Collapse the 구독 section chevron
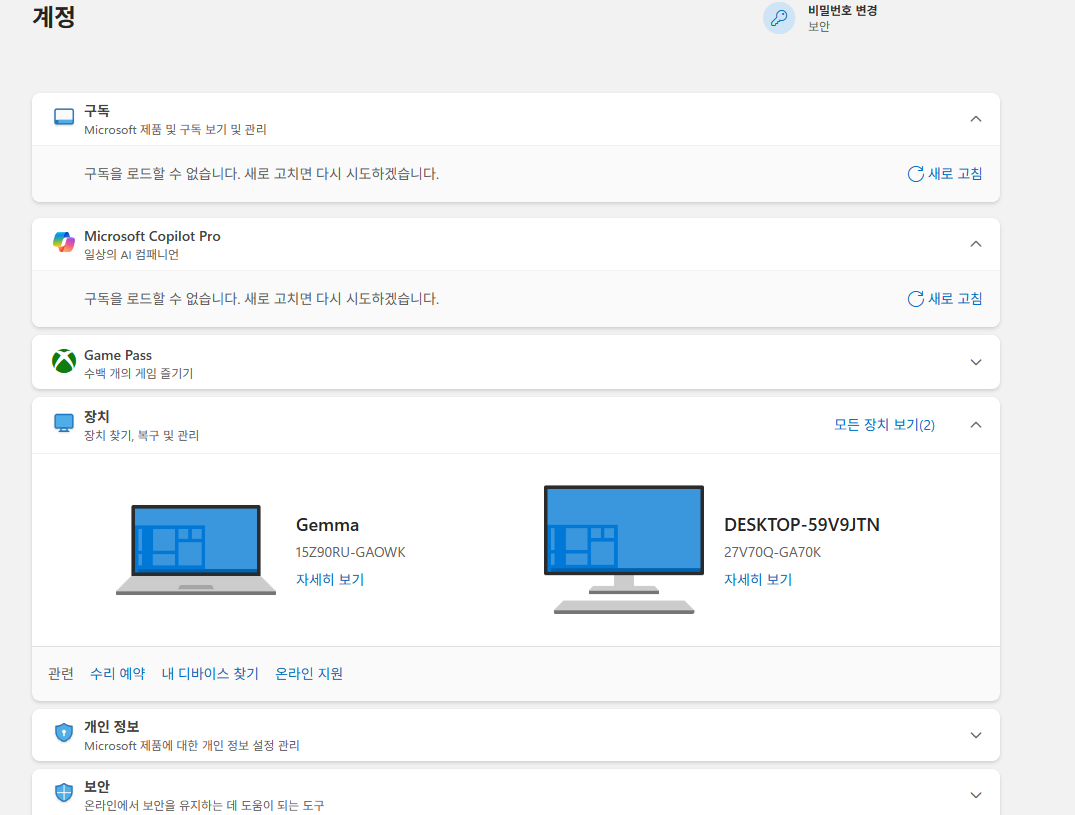 (x=976, y=119)
